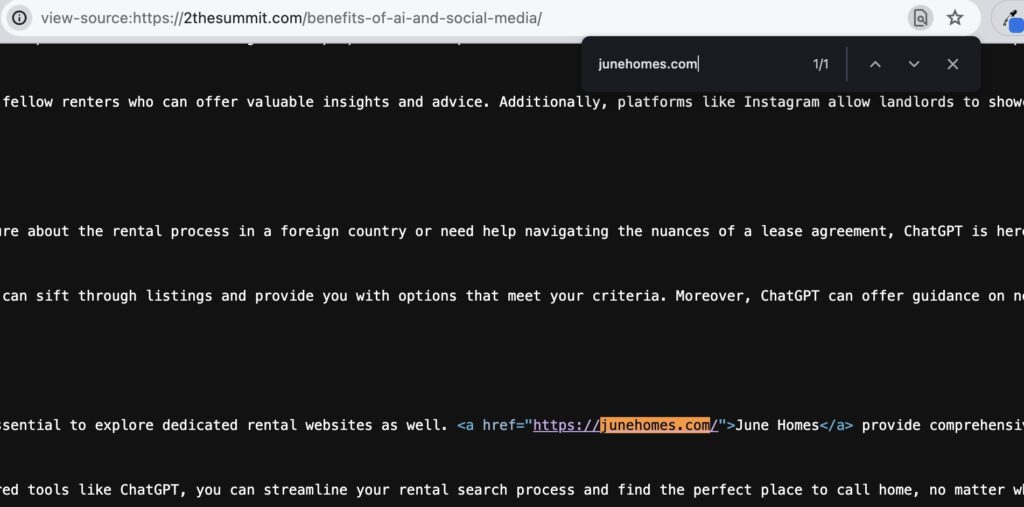Close the find bar
This screenshot has height=507, width=1024.
tap(952, 64)
